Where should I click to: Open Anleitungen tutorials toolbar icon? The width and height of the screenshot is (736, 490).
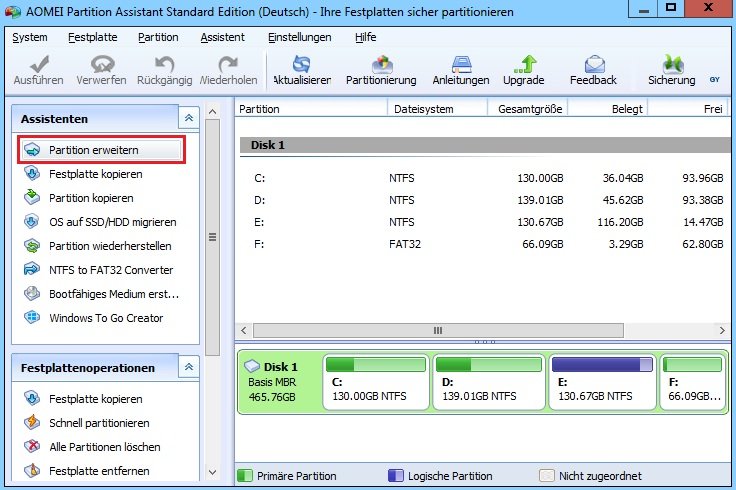[x=461, y=64]
